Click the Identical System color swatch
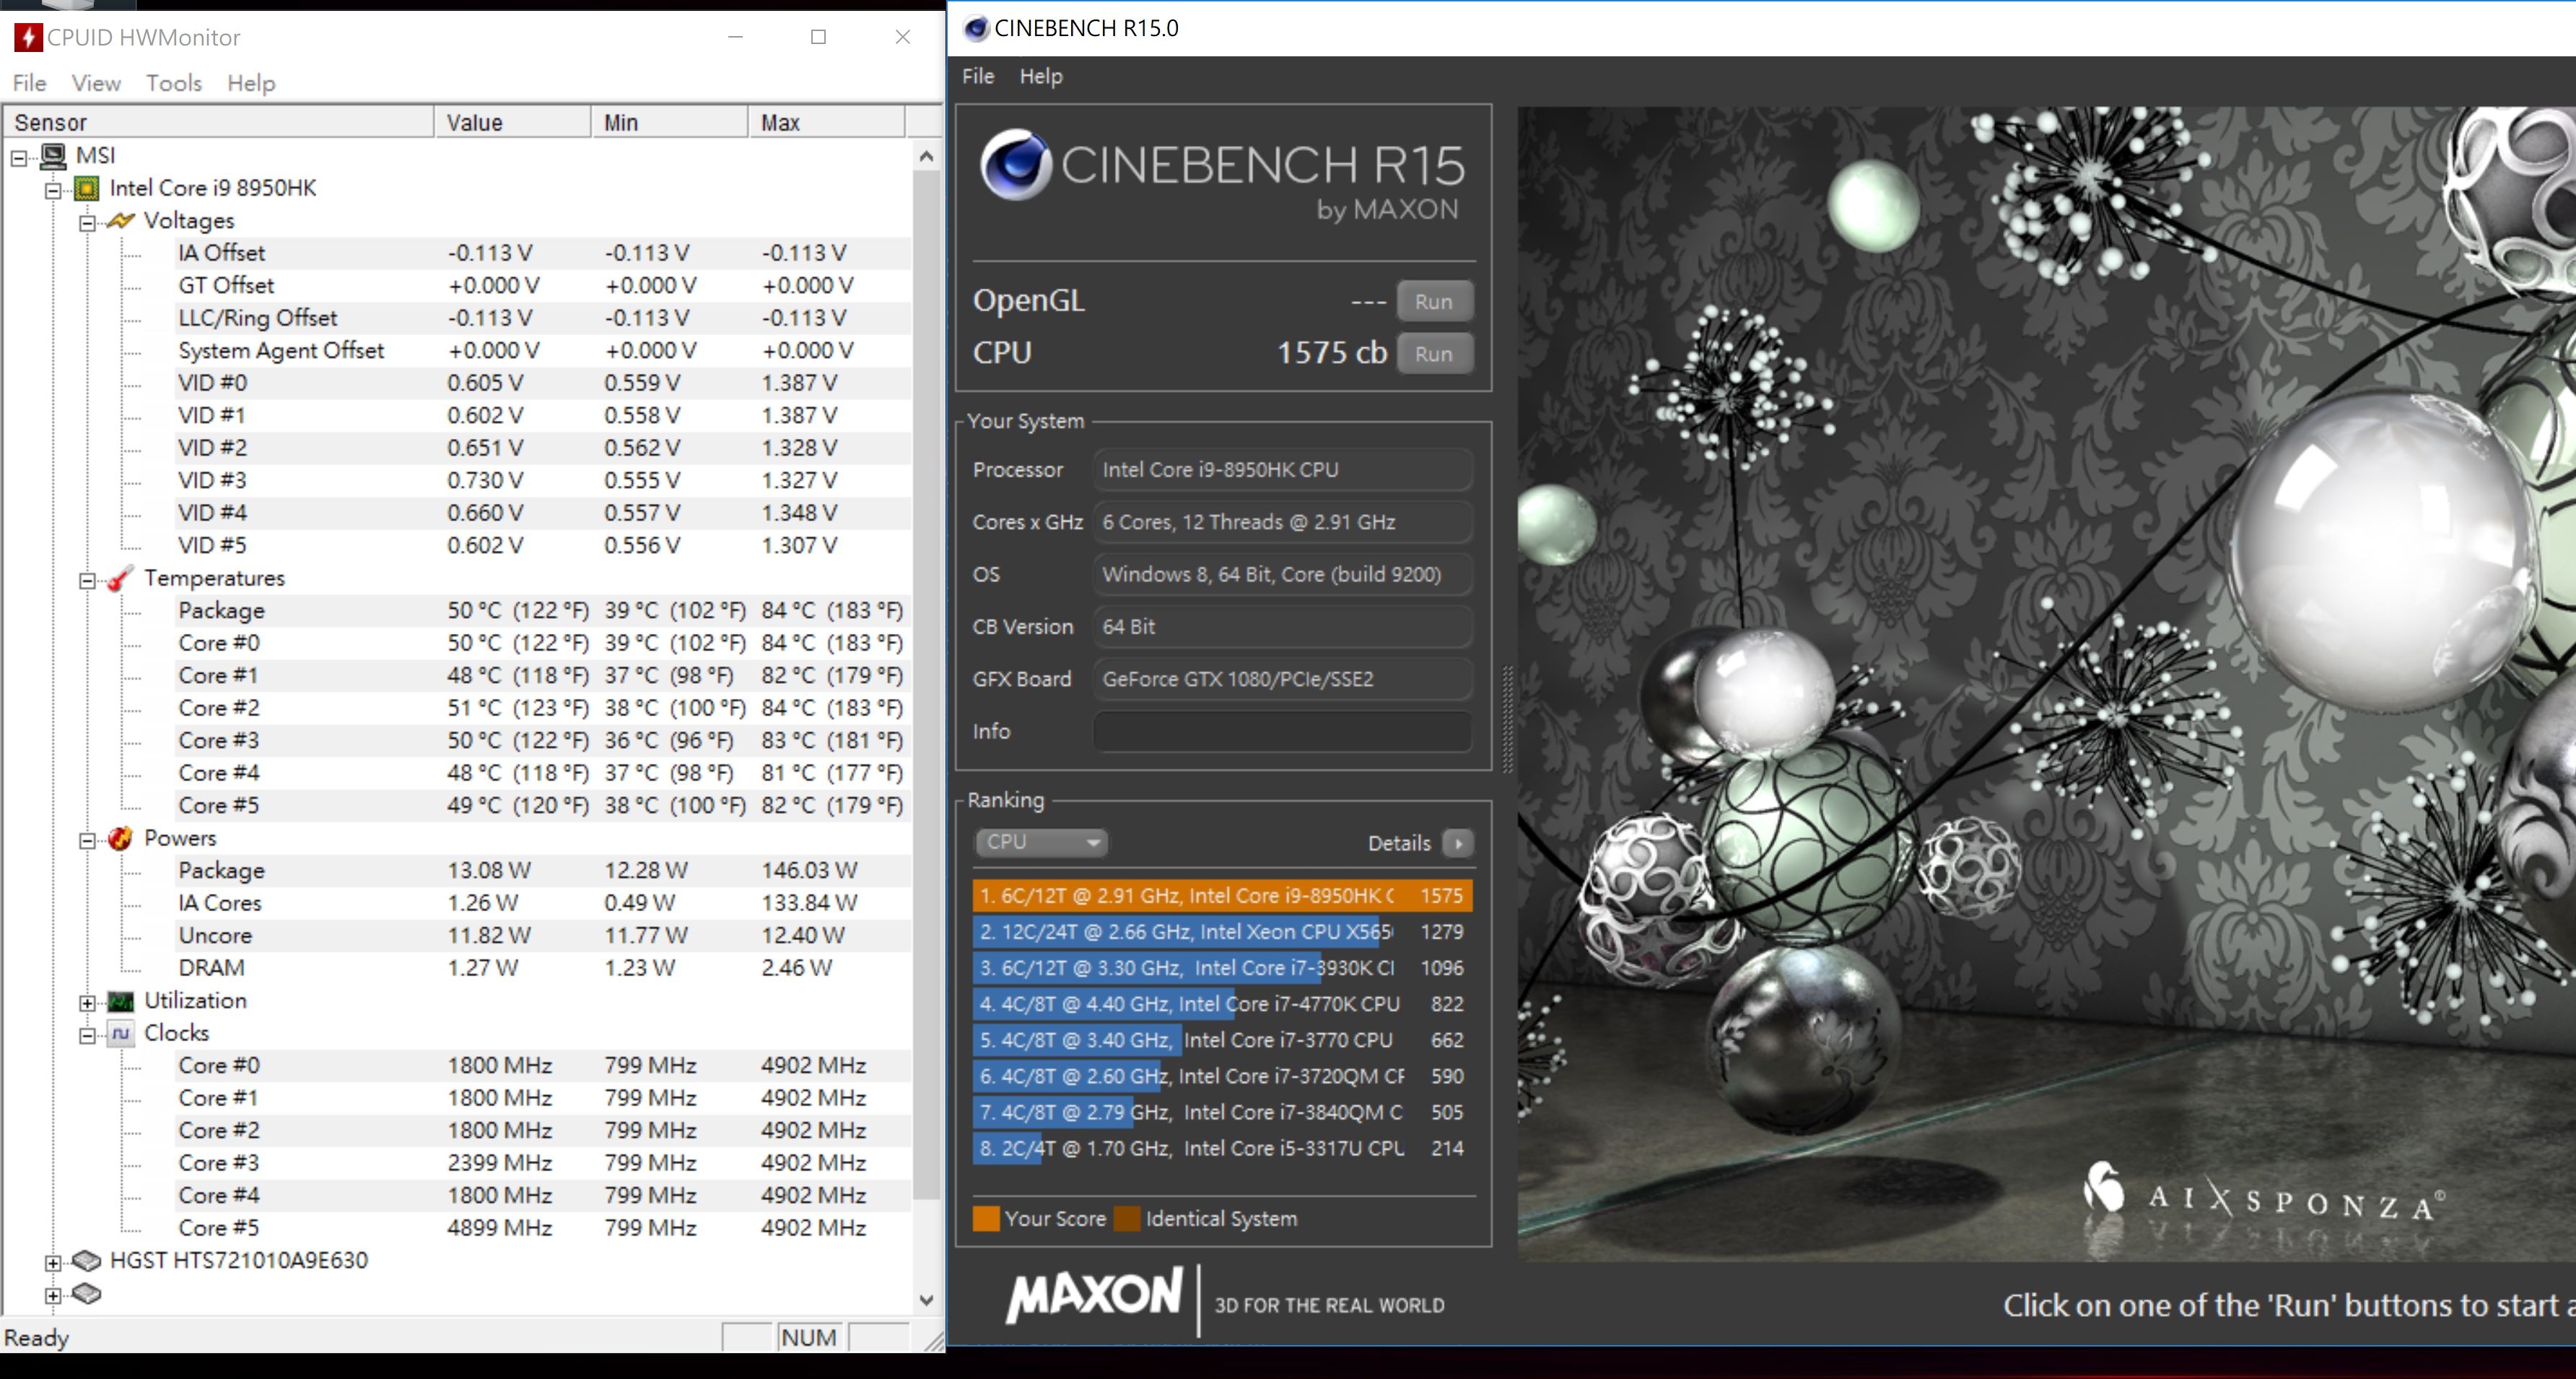 pyautogui.click(x=1127, y=1219)
